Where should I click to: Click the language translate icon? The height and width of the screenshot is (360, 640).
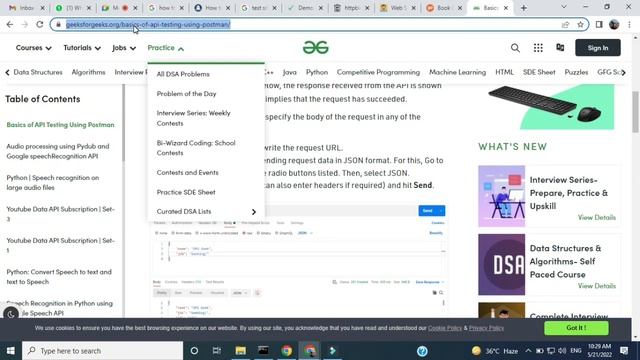point(560,47)
